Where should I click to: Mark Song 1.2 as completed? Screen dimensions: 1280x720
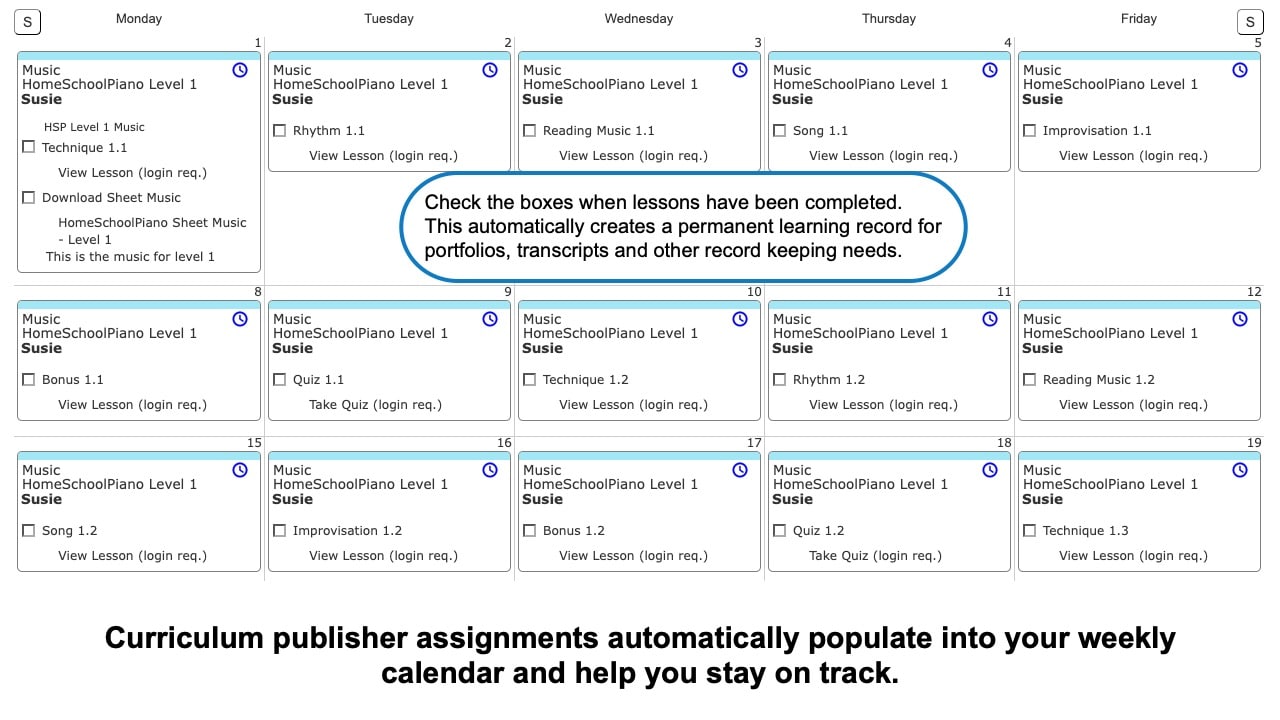click(29, 530)
